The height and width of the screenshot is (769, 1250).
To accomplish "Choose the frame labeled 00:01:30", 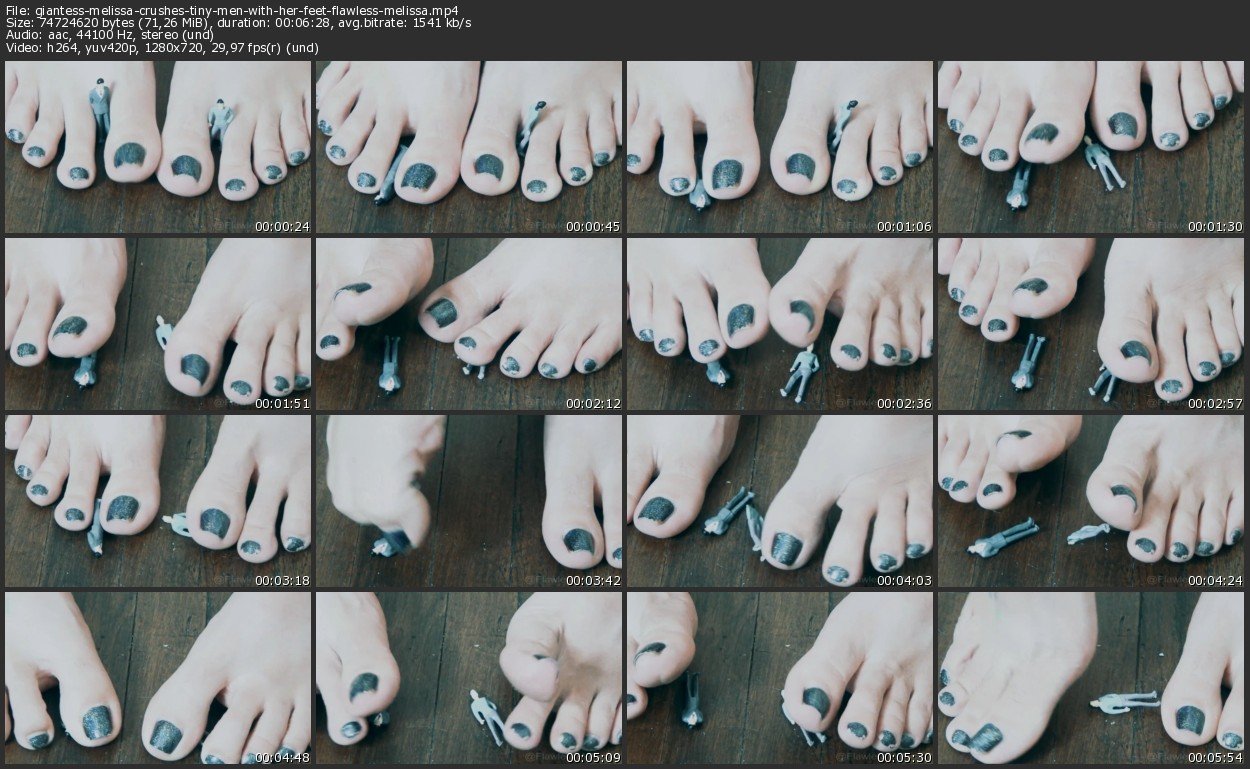I will [1091, 147].
